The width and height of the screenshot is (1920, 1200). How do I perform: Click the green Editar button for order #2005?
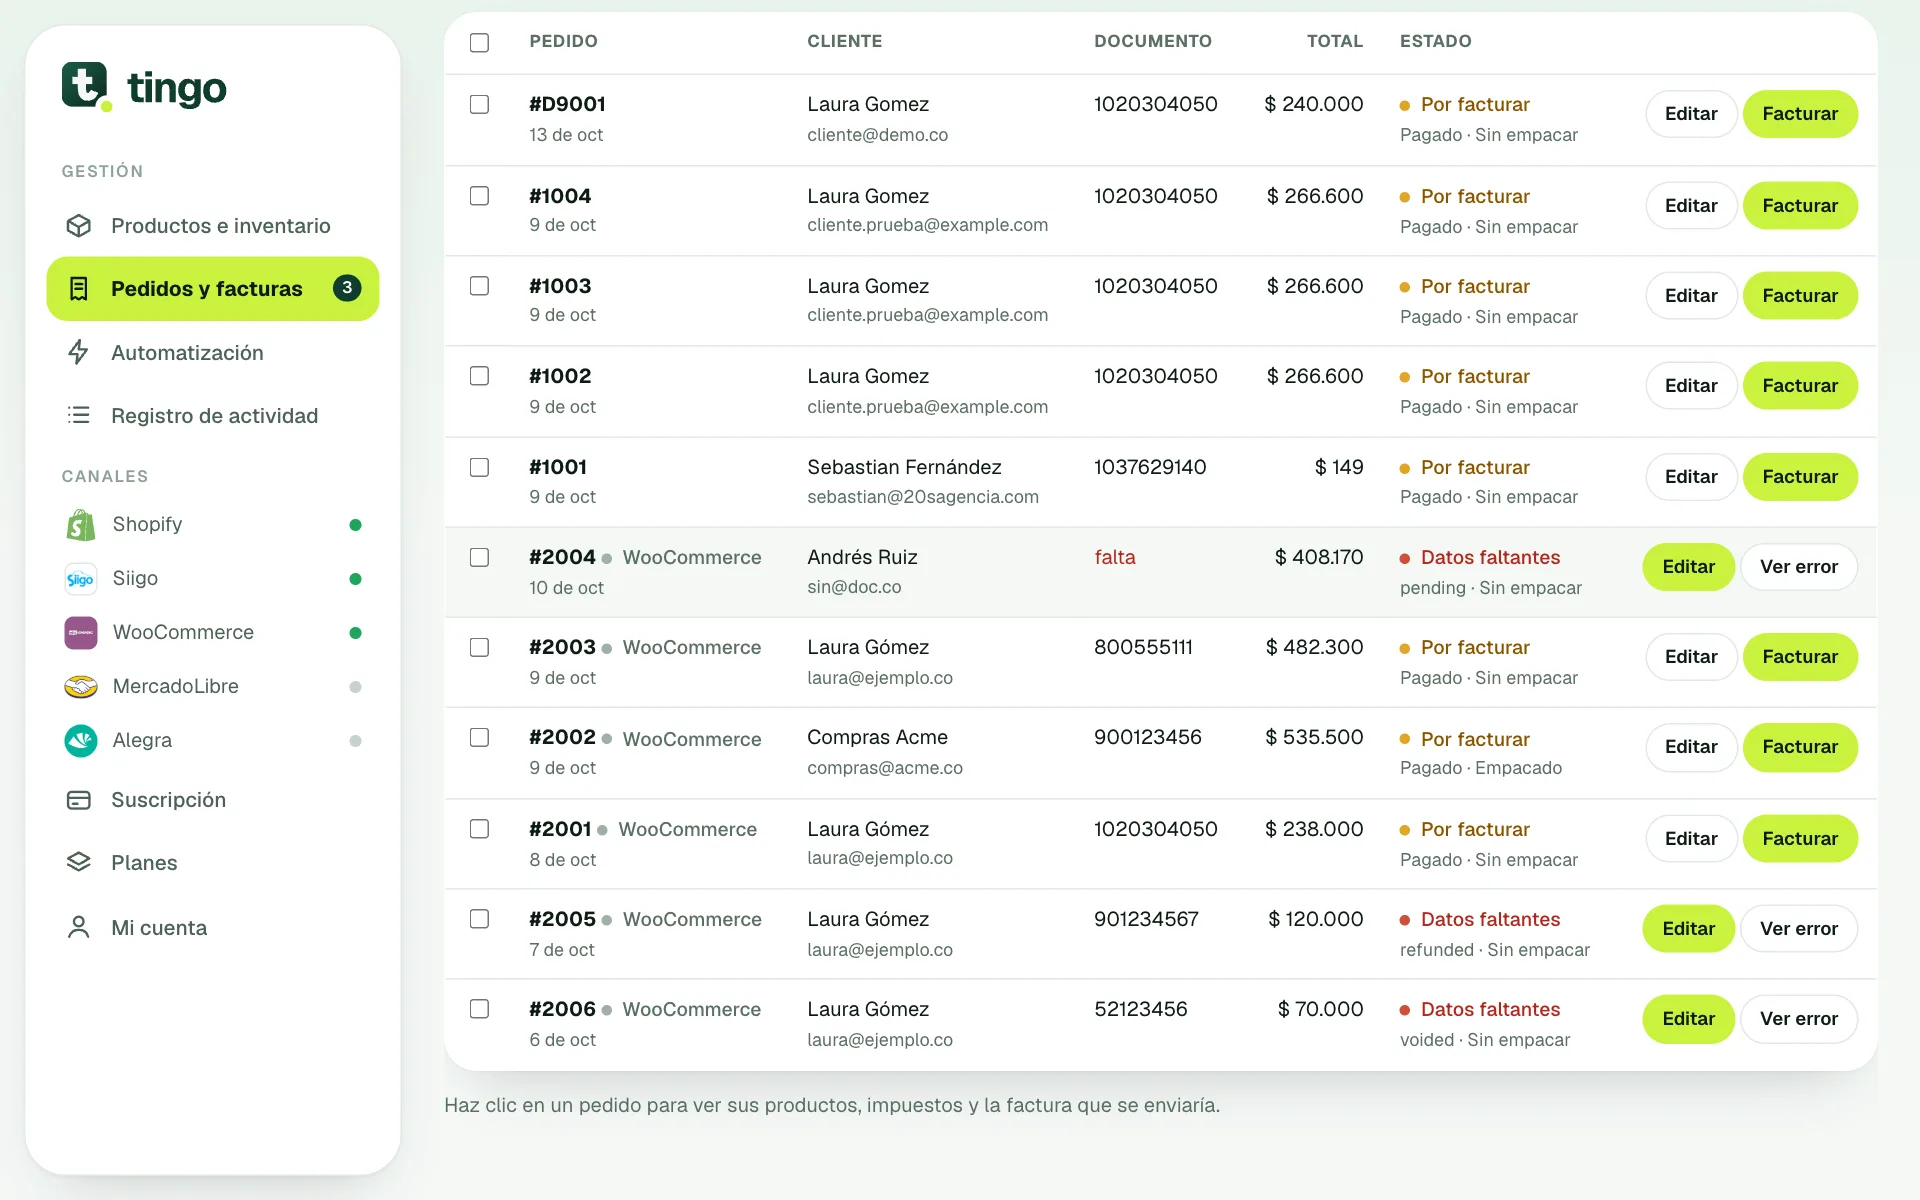1688,928
